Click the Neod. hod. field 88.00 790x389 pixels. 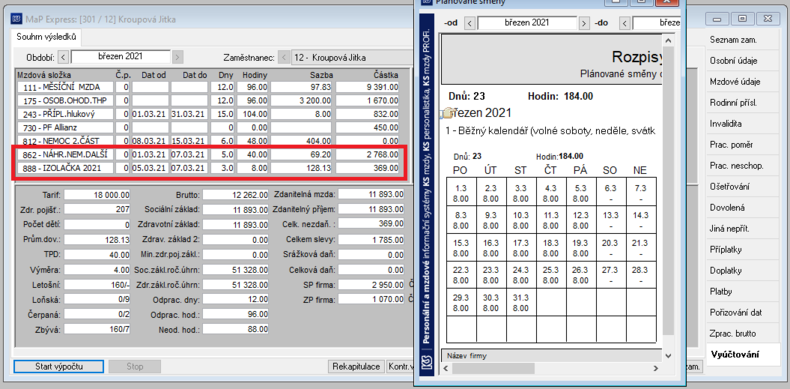point(235,329)
